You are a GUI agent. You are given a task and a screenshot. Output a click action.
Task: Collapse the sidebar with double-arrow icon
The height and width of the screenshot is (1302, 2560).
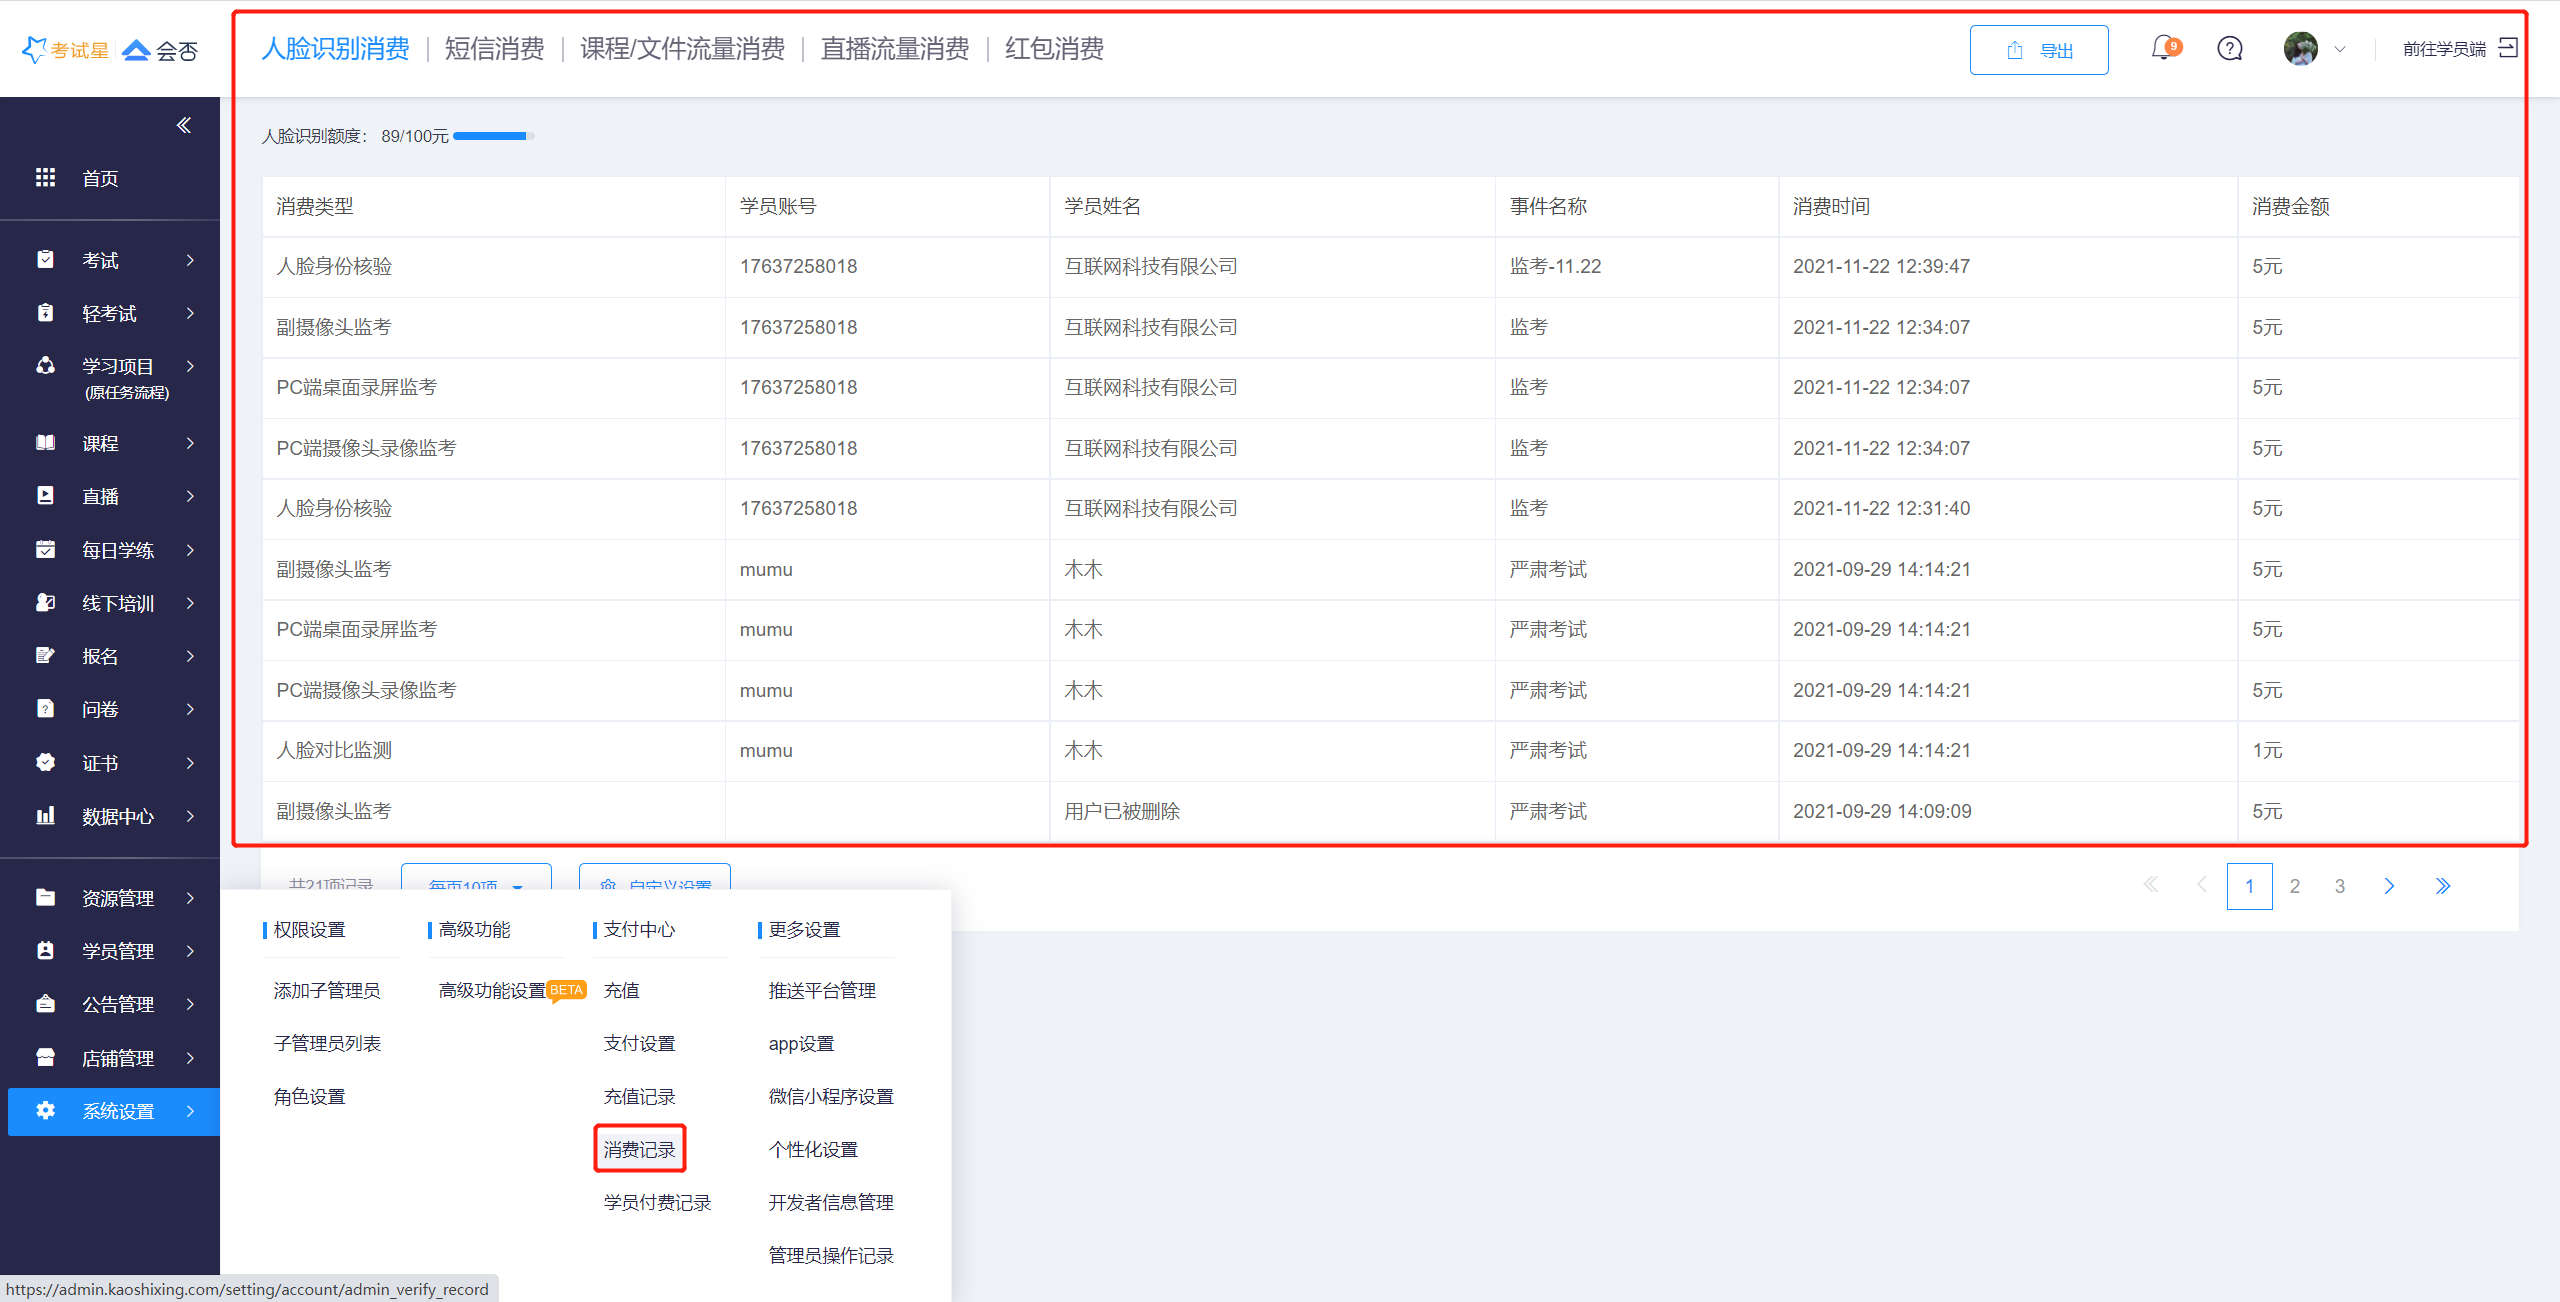pyautogui.click(x=184, y=125)
